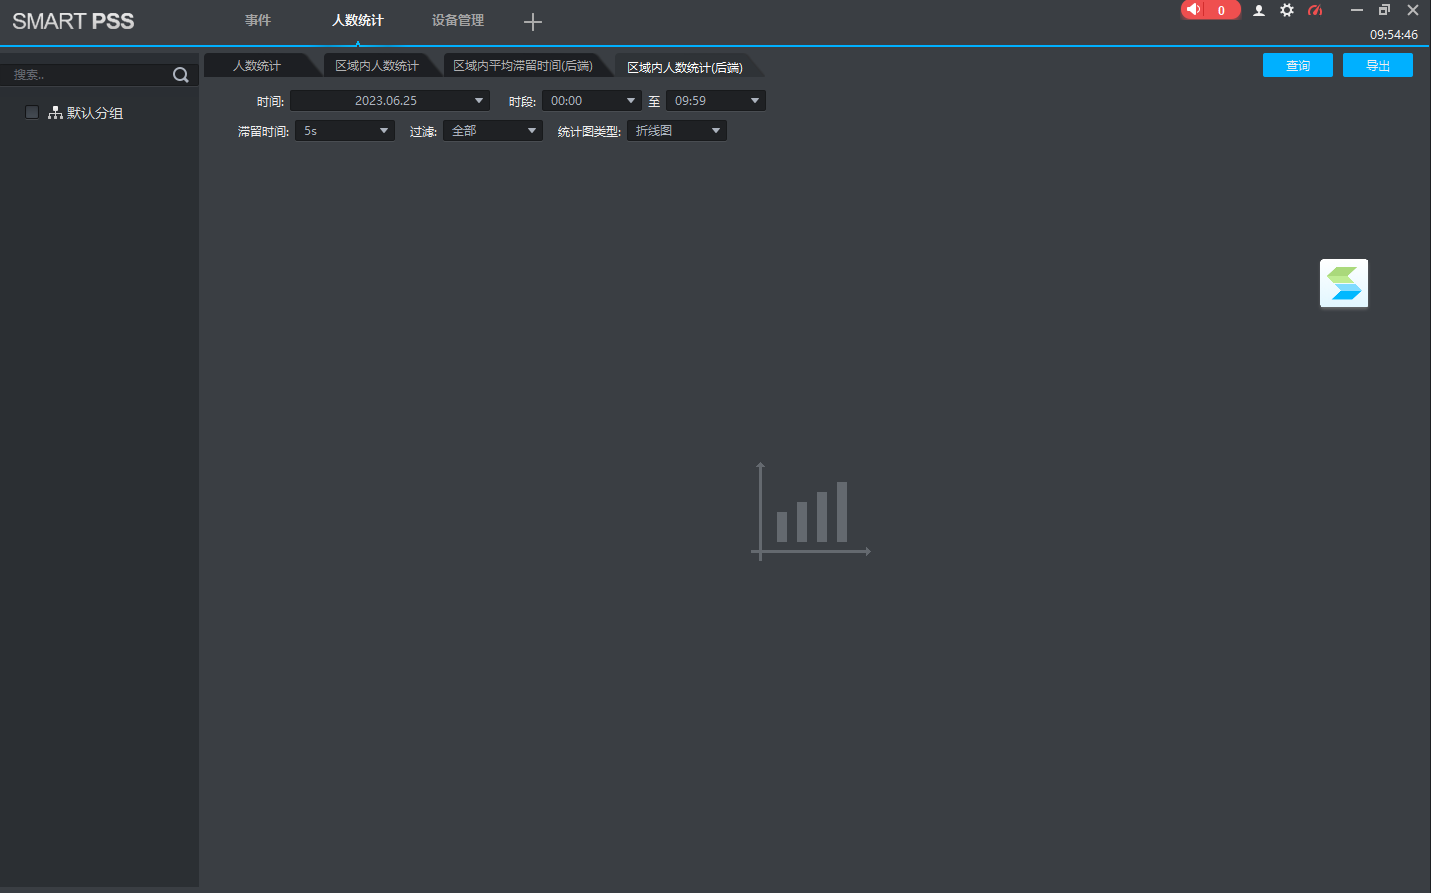
Task: Add a new tab with plus icon
Action: [x=533, y=22]
